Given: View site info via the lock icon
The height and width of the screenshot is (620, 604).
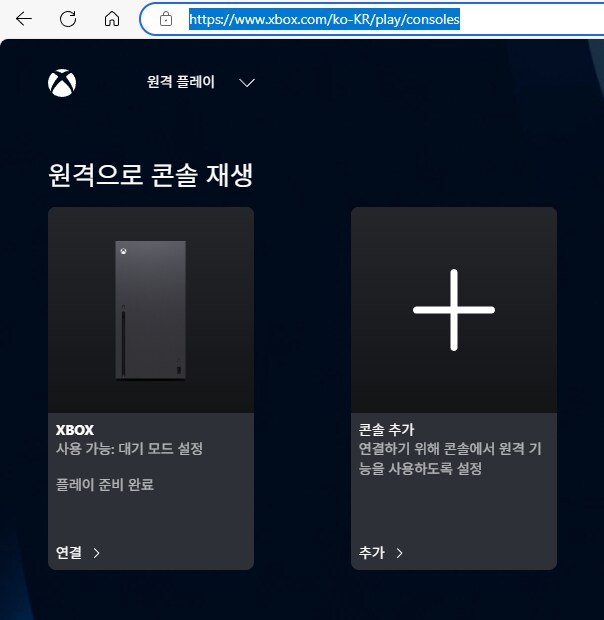Looking at the screenshot, I should tap(166, 19).
